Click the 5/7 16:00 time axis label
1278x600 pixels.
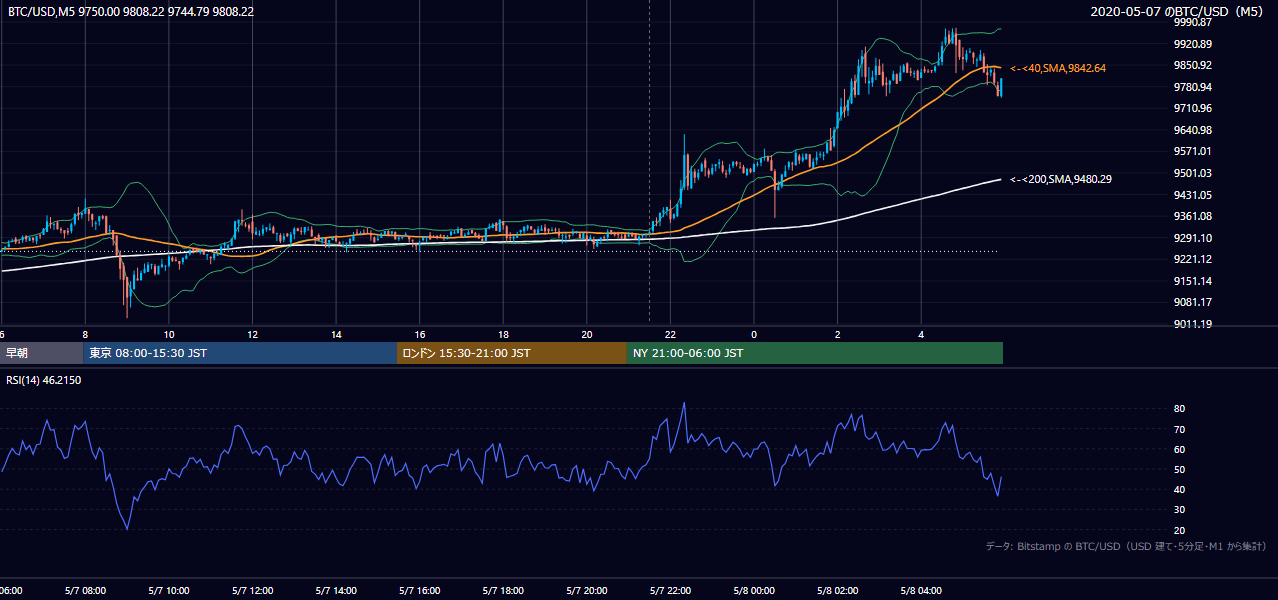point(420,591)
